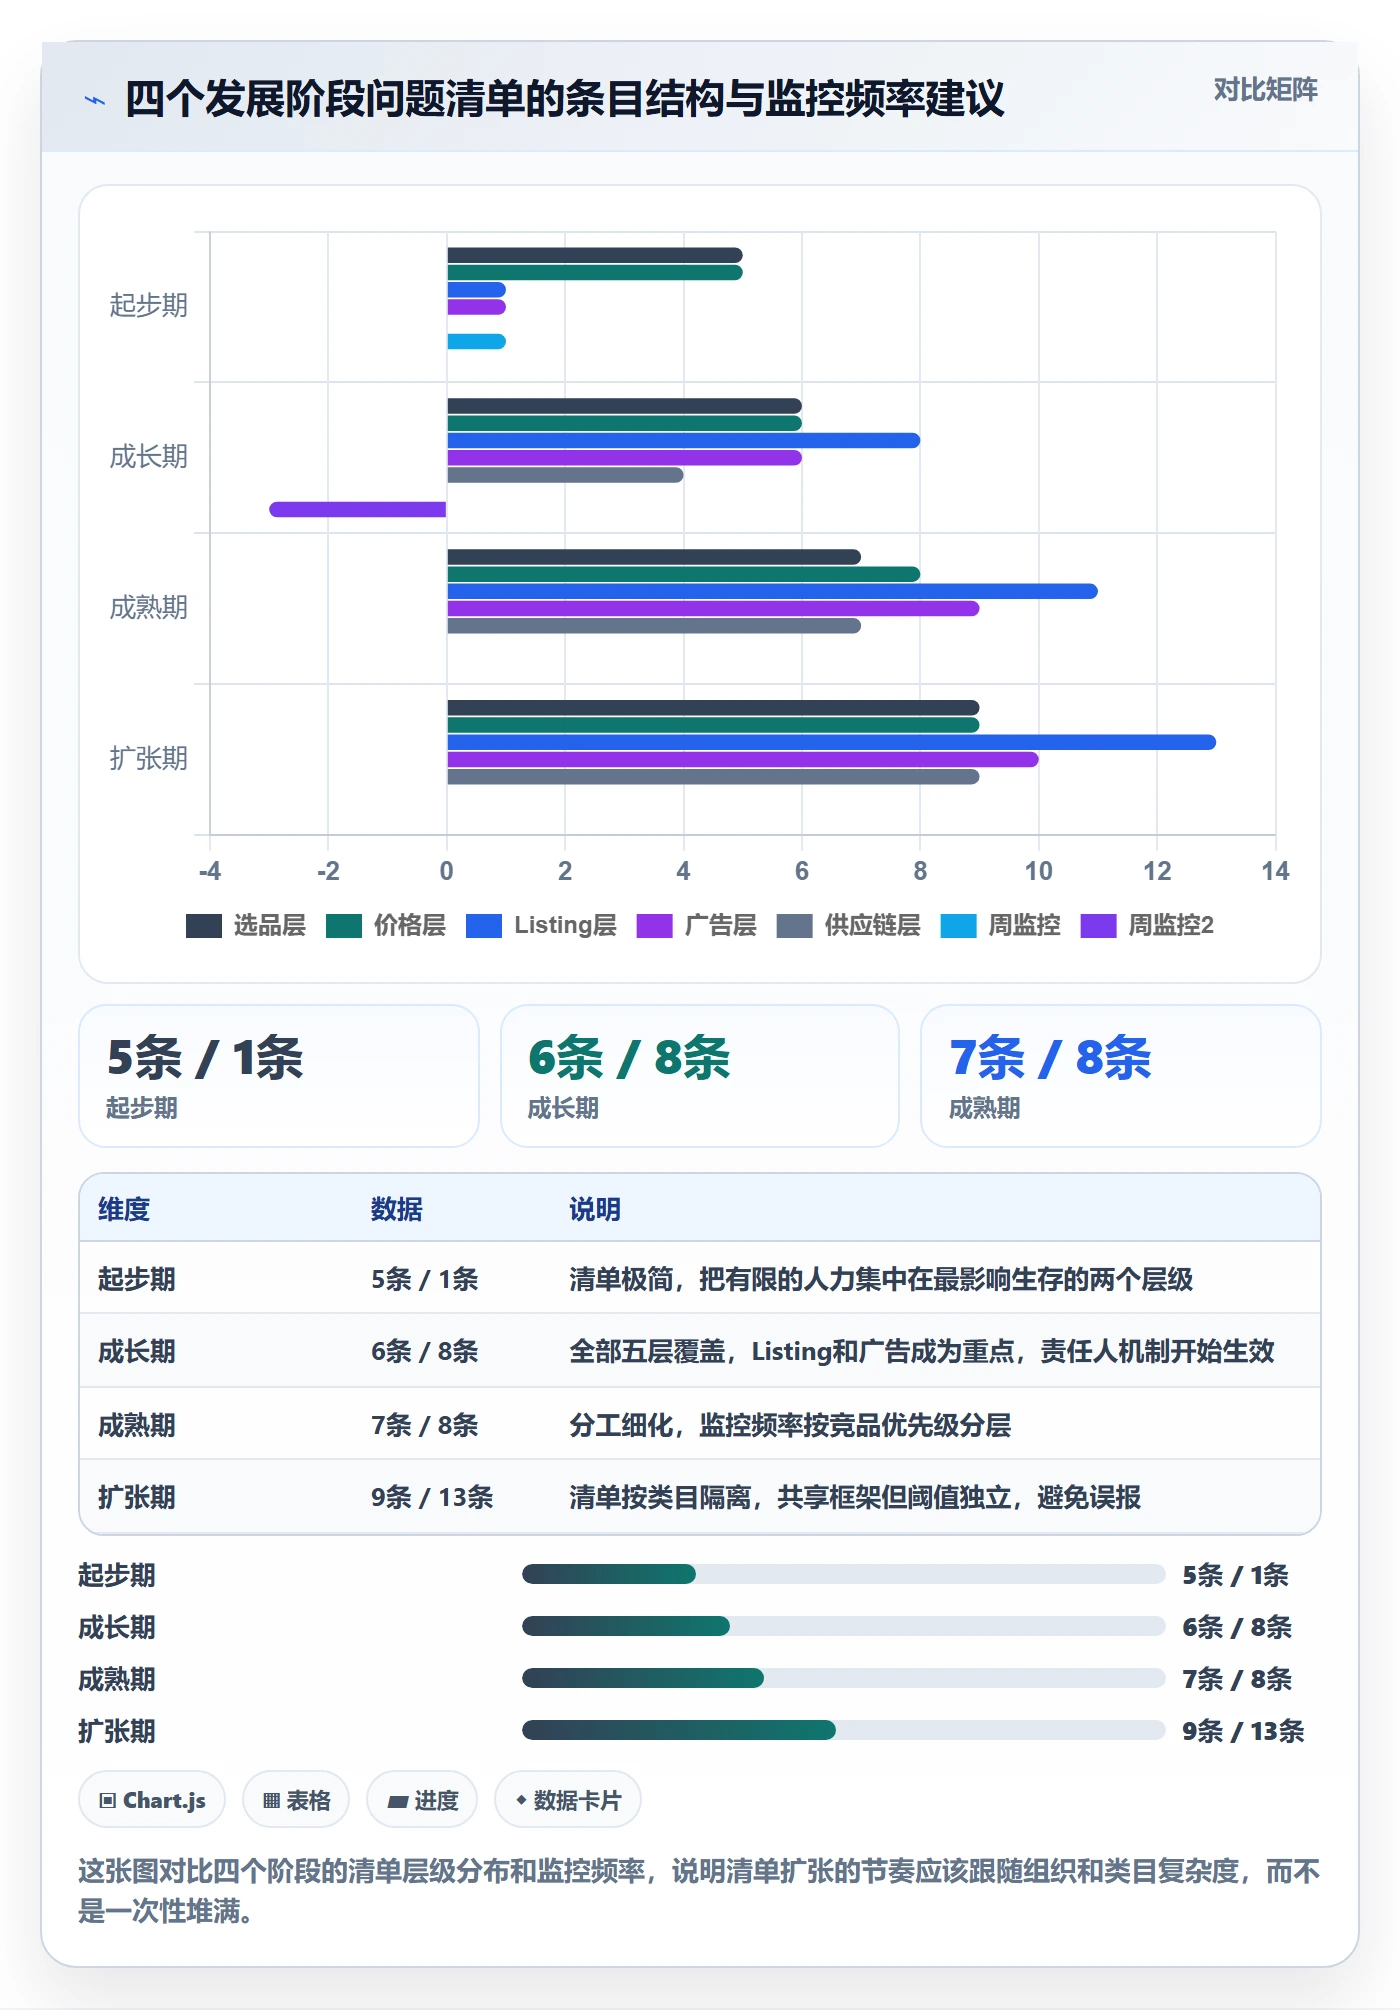Click the 扩张期 Listing层 bar reaching 13

coord(831,742)
